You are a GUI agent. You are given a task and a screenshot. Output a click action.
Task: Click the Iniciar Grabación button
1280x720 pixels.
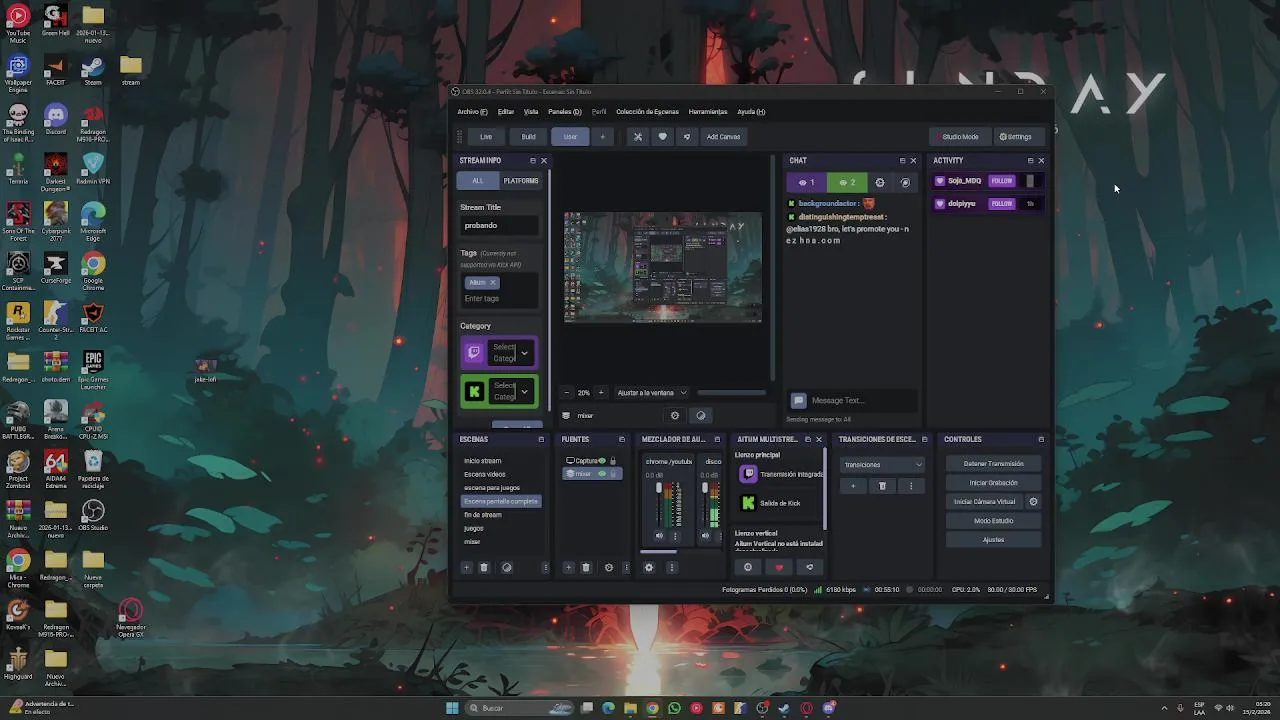993,483
